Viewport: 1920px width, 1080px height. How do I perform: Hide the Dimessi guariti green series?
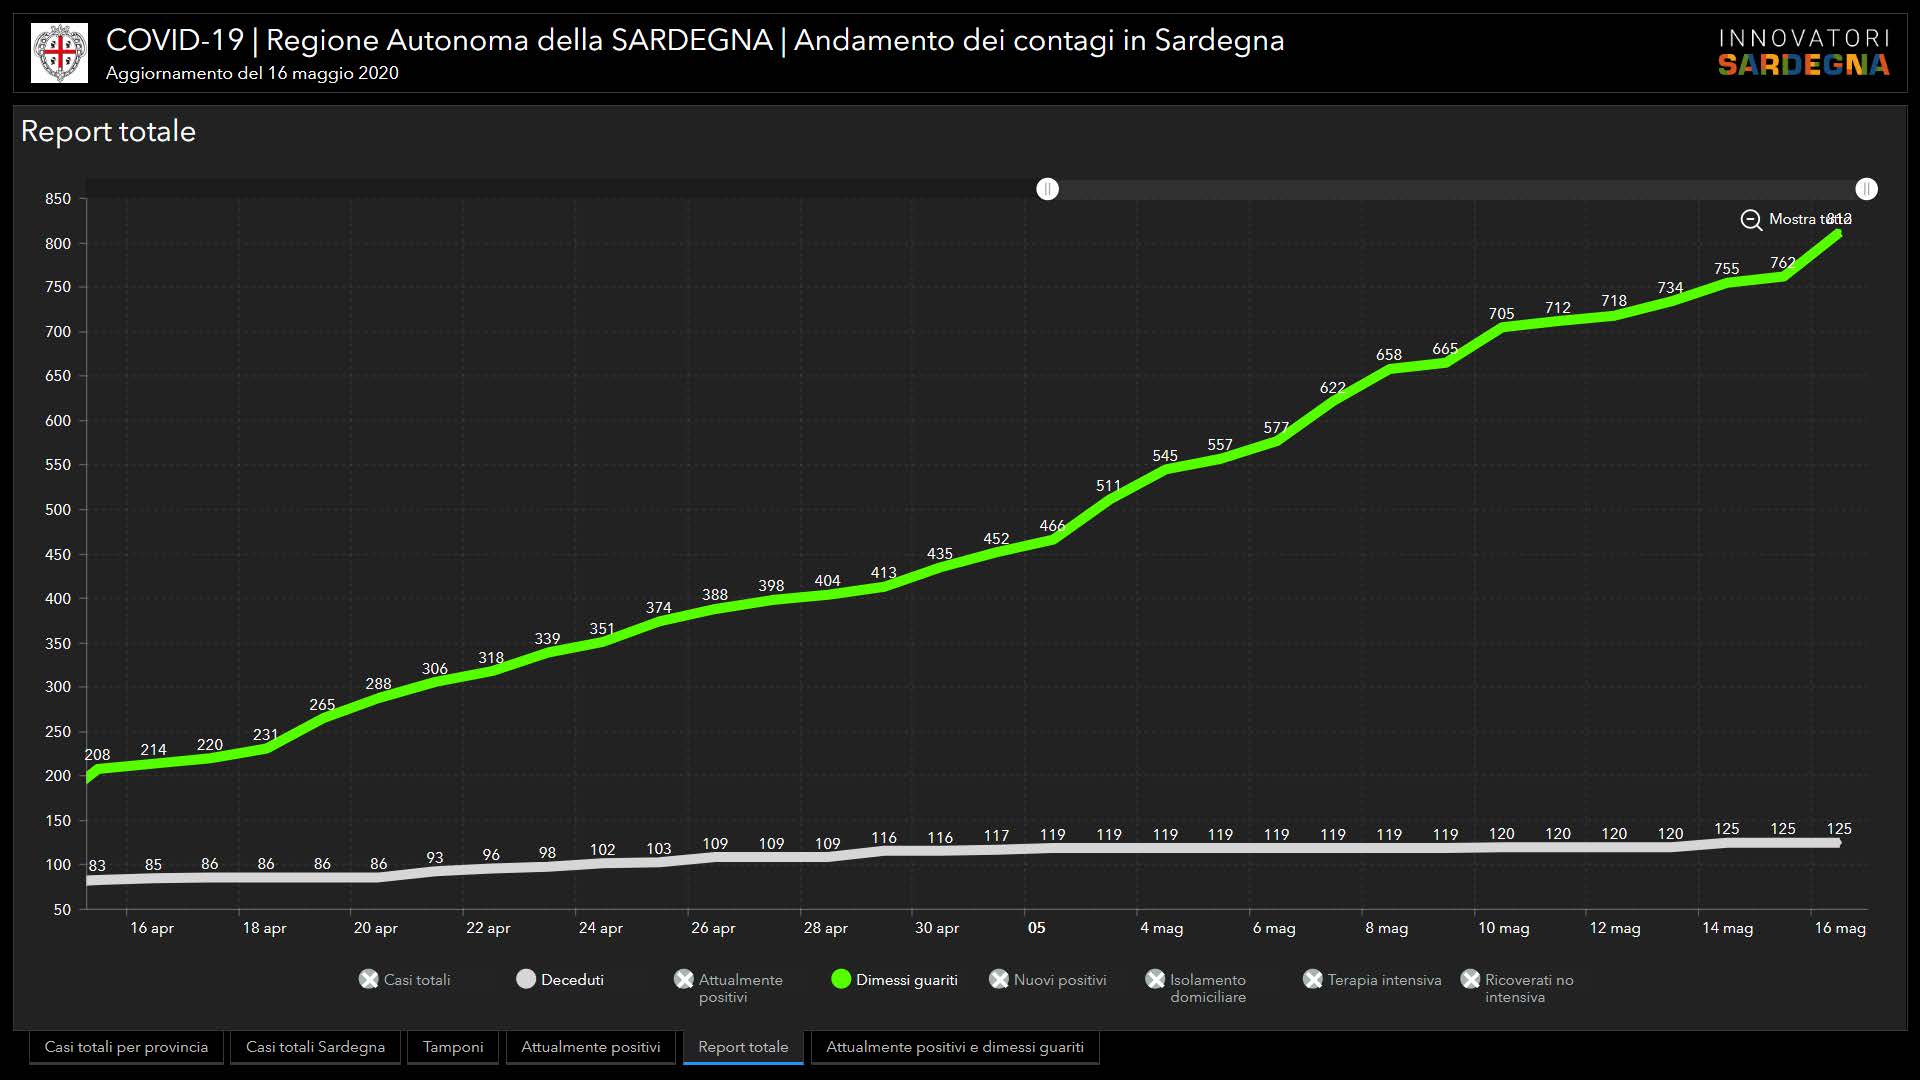pos(841,979)
